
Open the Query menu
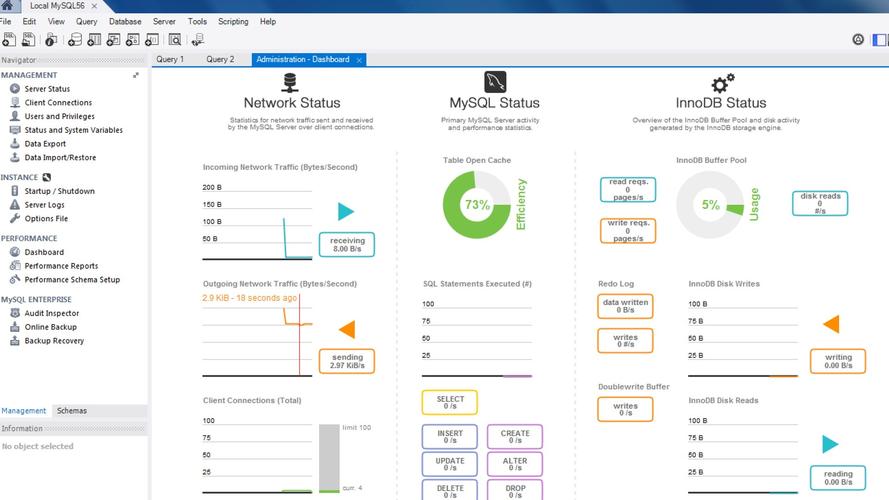coord(86,22)
